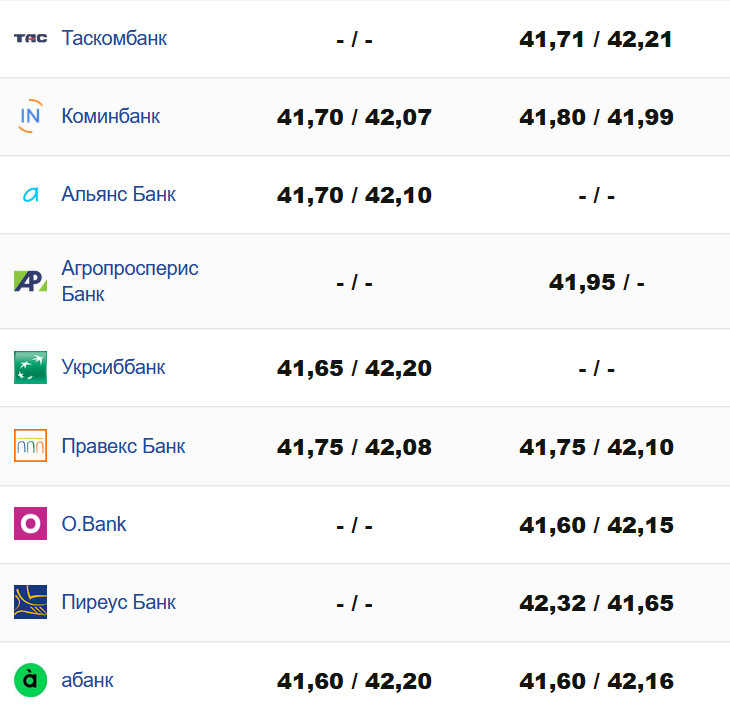
Task: Click Пиреус Банк rate 42,32 / 41,65
Action: (x=596, y=603)
